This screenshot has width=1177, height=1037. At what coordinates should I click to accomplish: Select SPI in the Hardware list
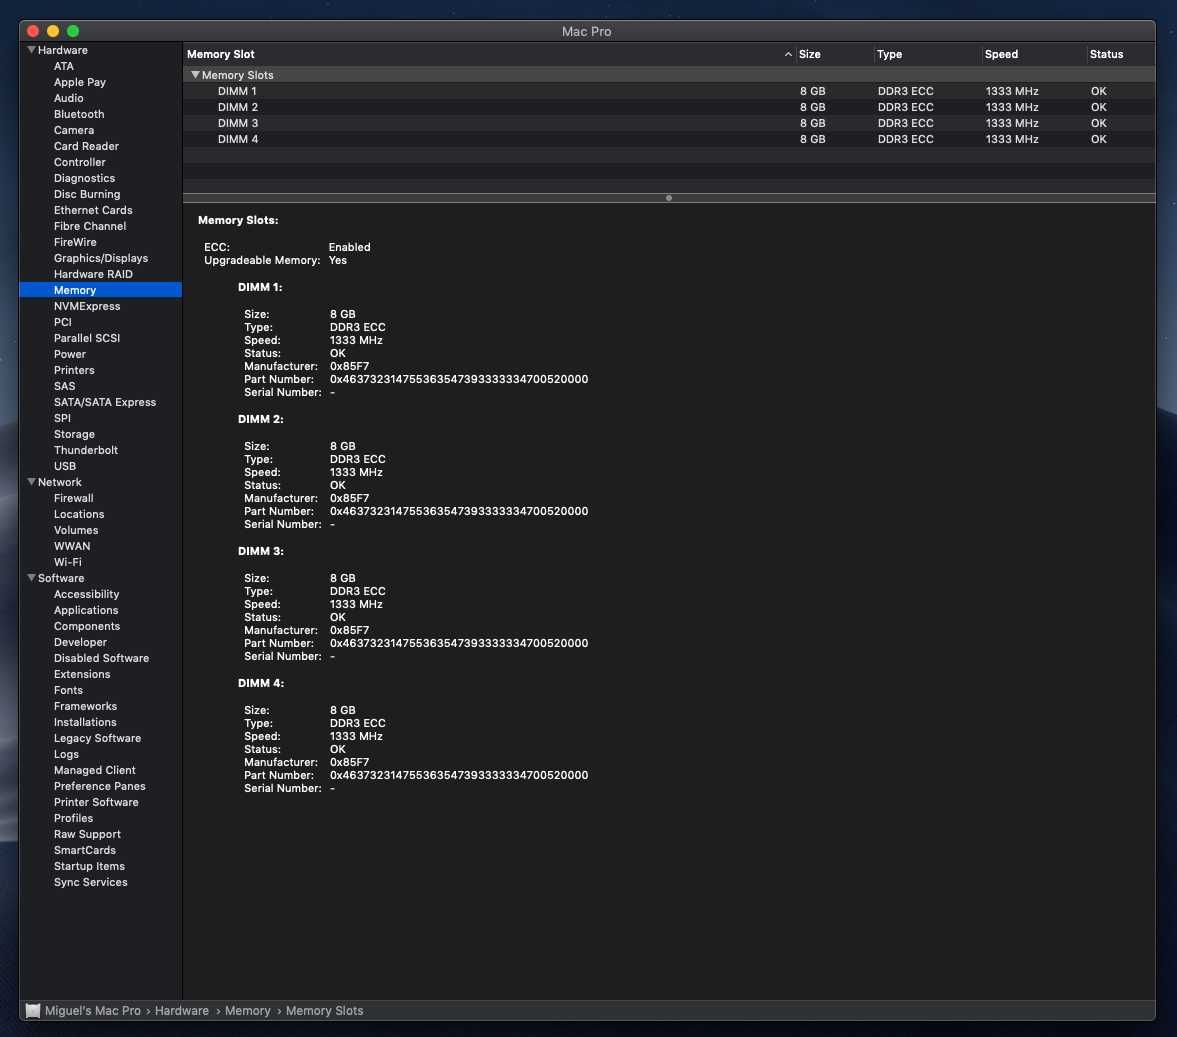coord(62,418)
